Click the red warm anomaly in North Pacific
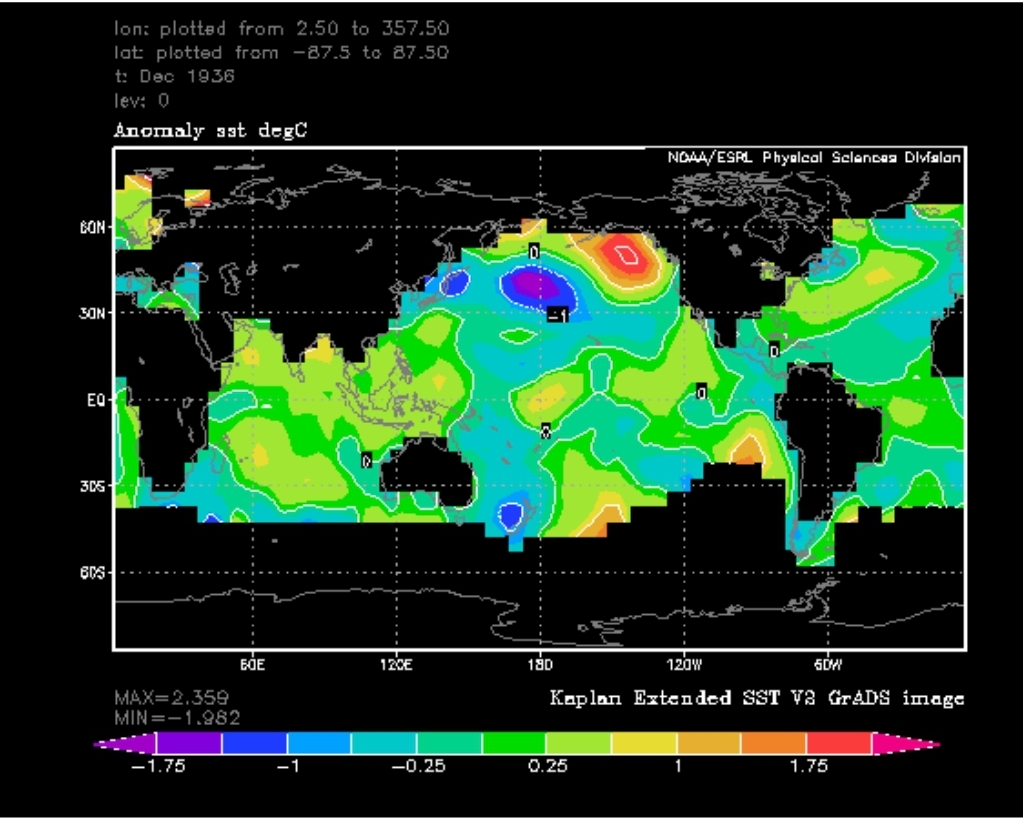 click(626, 257)
